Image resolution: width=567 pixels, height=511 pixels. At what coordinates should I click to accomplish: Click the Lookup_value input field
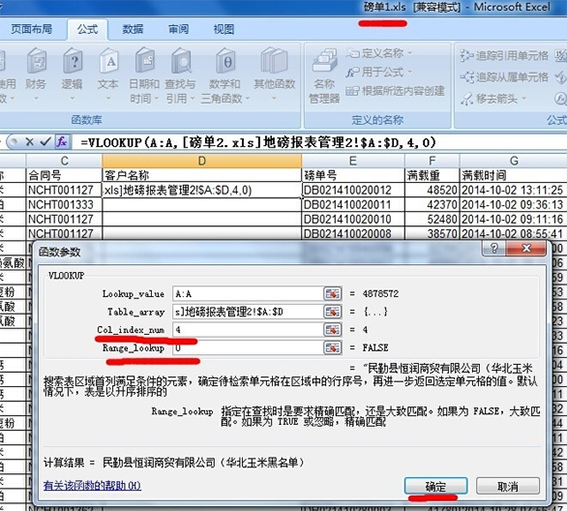coord(248,294)
